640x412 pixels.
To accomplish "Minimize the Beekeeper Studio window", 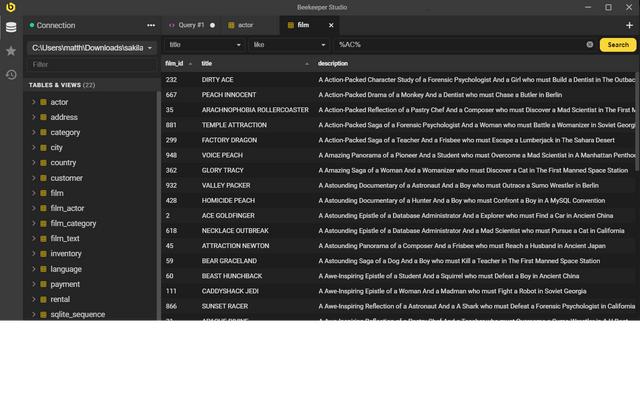I will tap(588, 7).
